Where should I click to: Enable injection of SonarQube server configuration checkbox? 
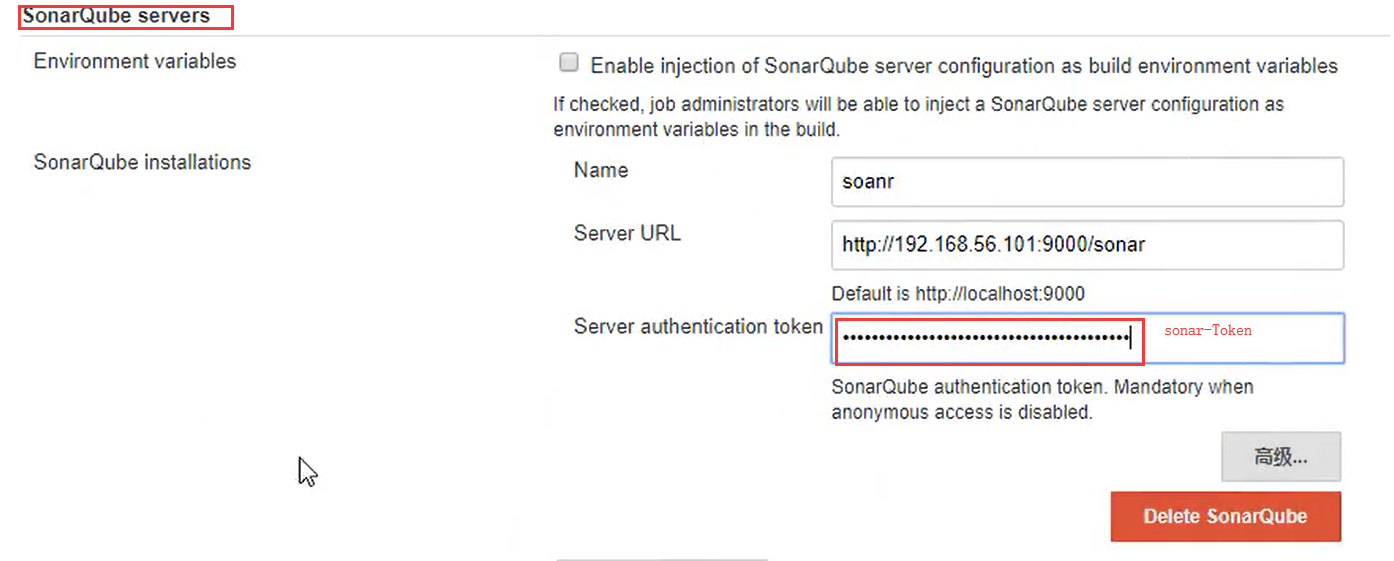click(569, 64)
